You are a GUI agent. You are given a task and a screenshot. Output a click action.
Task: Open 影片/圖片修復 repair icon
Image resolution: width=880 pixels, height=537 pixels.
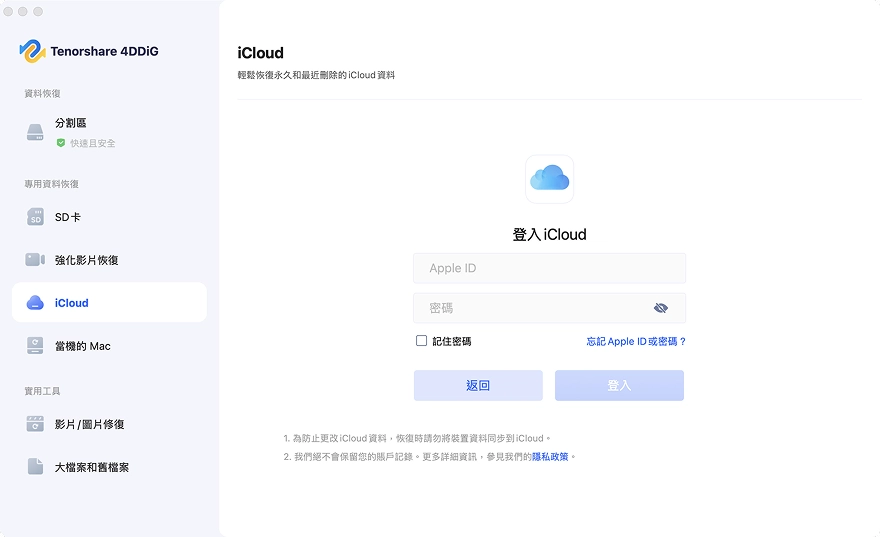(35, 424)
